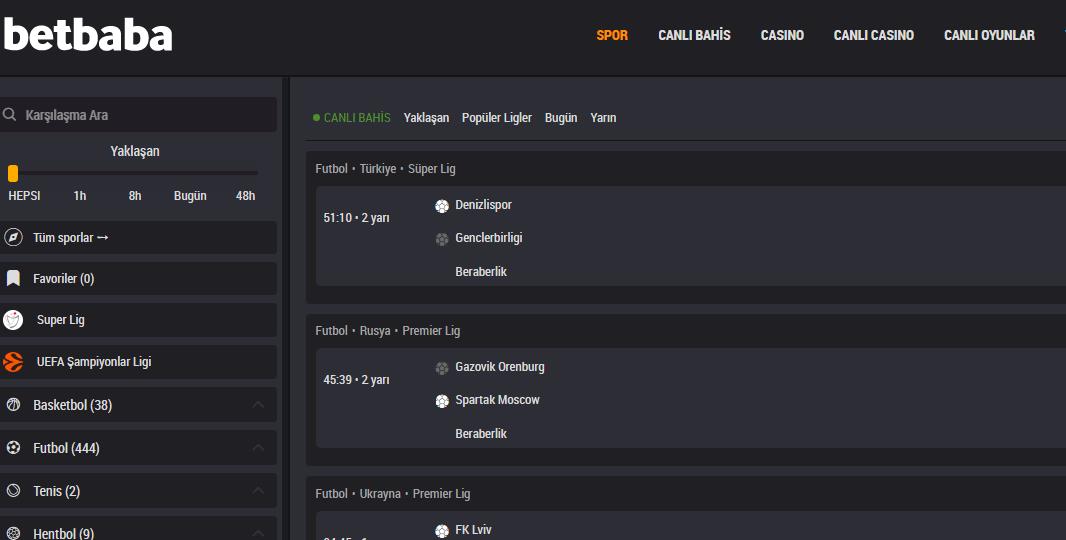
Task: Expand the Tenis (2) chevron
Action: pyautogui.click(x=258, y=490)
